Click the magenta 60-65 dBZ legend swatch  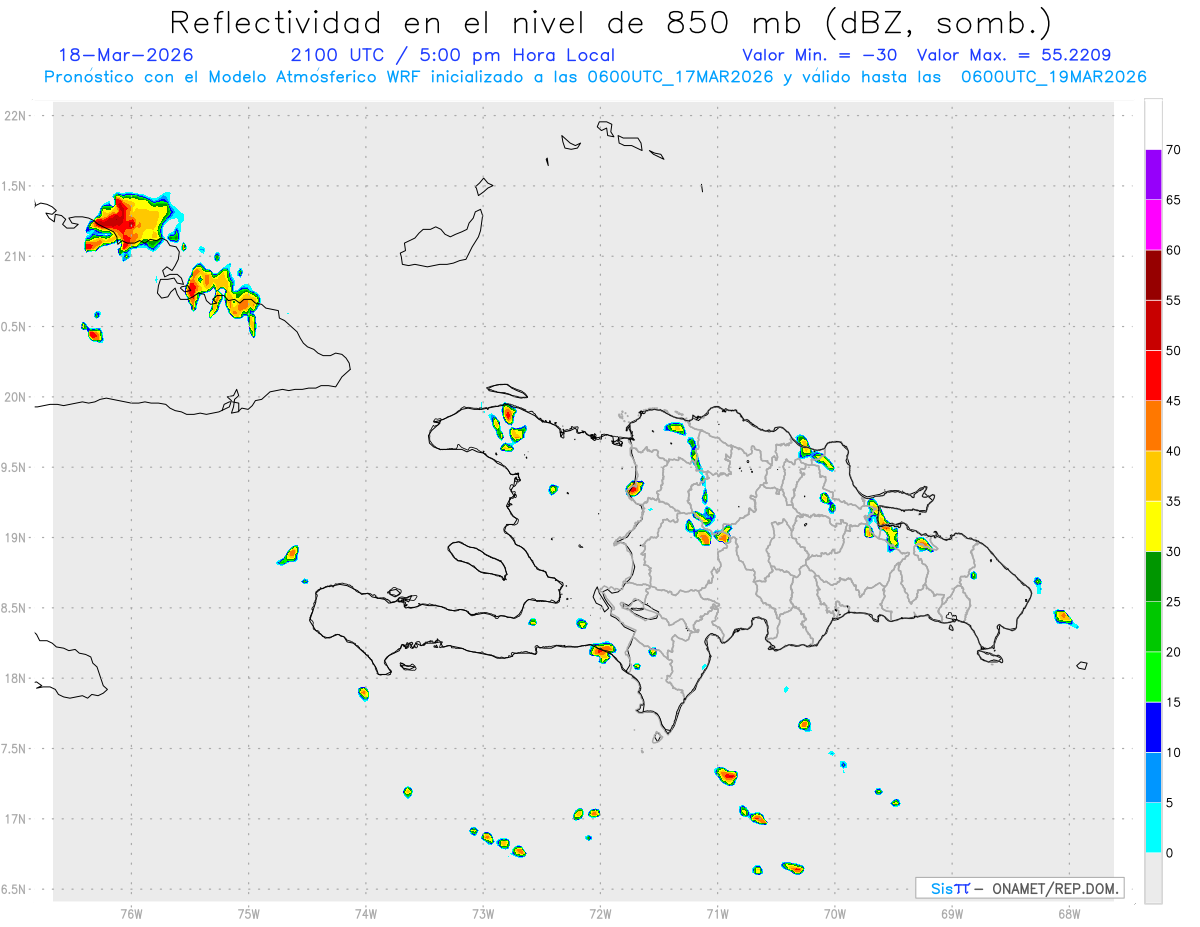click(1153, 225)
